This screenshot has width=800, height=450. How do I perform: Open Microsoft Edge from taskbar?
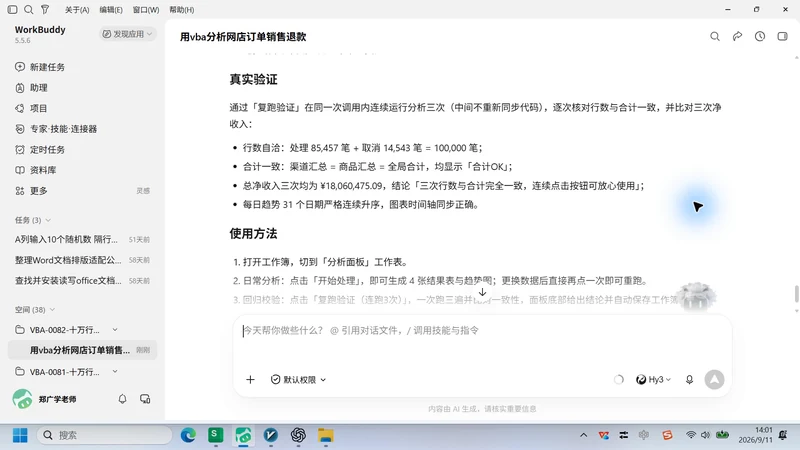[x=188, y=435]
